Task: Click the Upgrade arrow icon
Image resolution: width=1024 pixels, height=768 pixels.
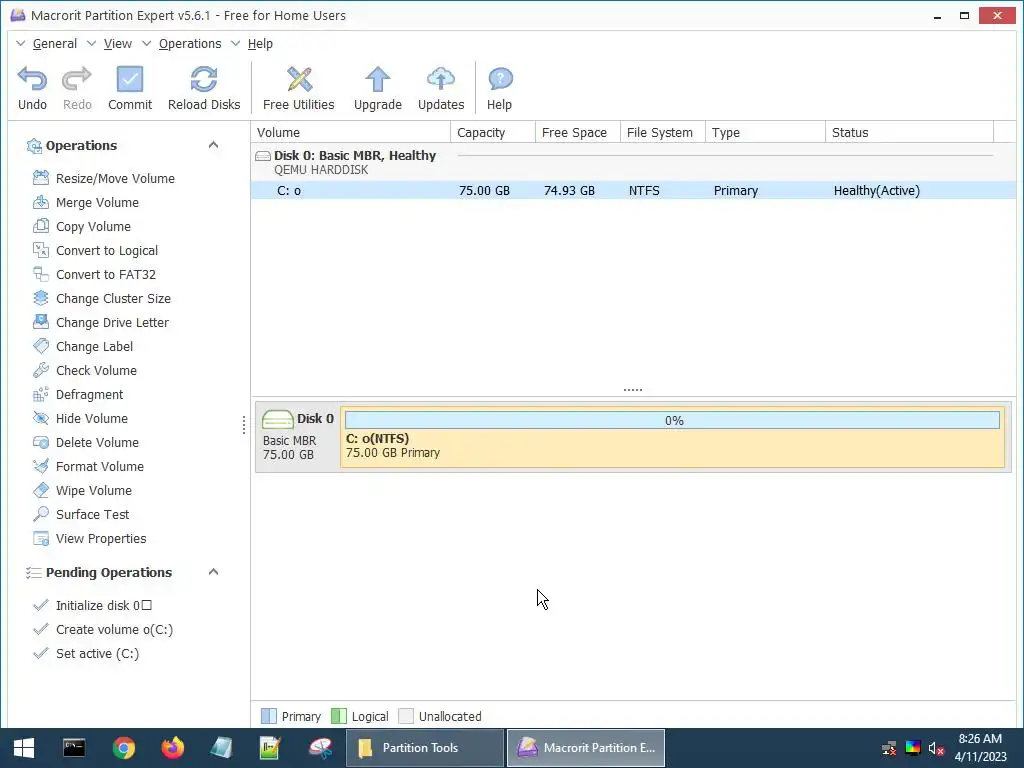Action: [x=377, y=79]
